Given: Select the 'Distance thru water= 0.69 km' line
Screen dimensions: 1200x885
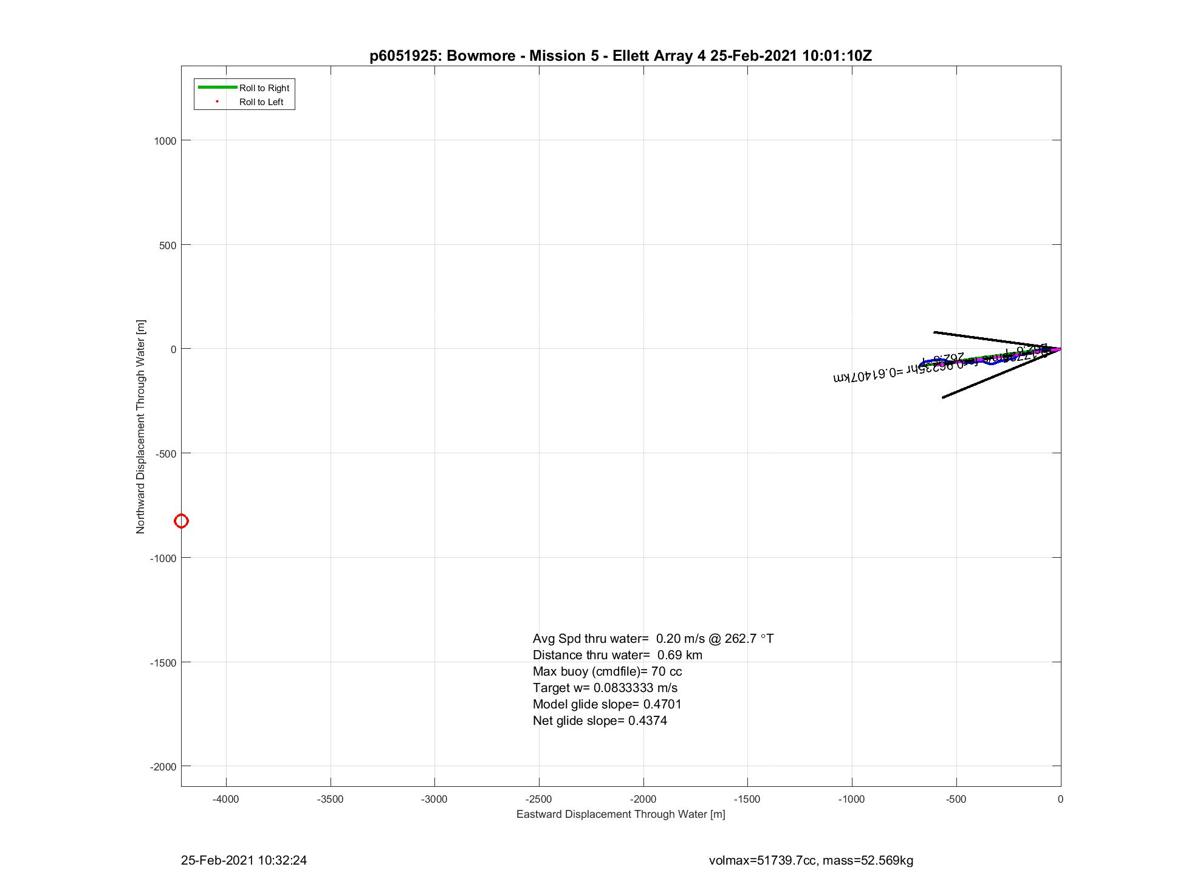Looking at the screenshot, I should pyautogui.click(x=617, y=655).
